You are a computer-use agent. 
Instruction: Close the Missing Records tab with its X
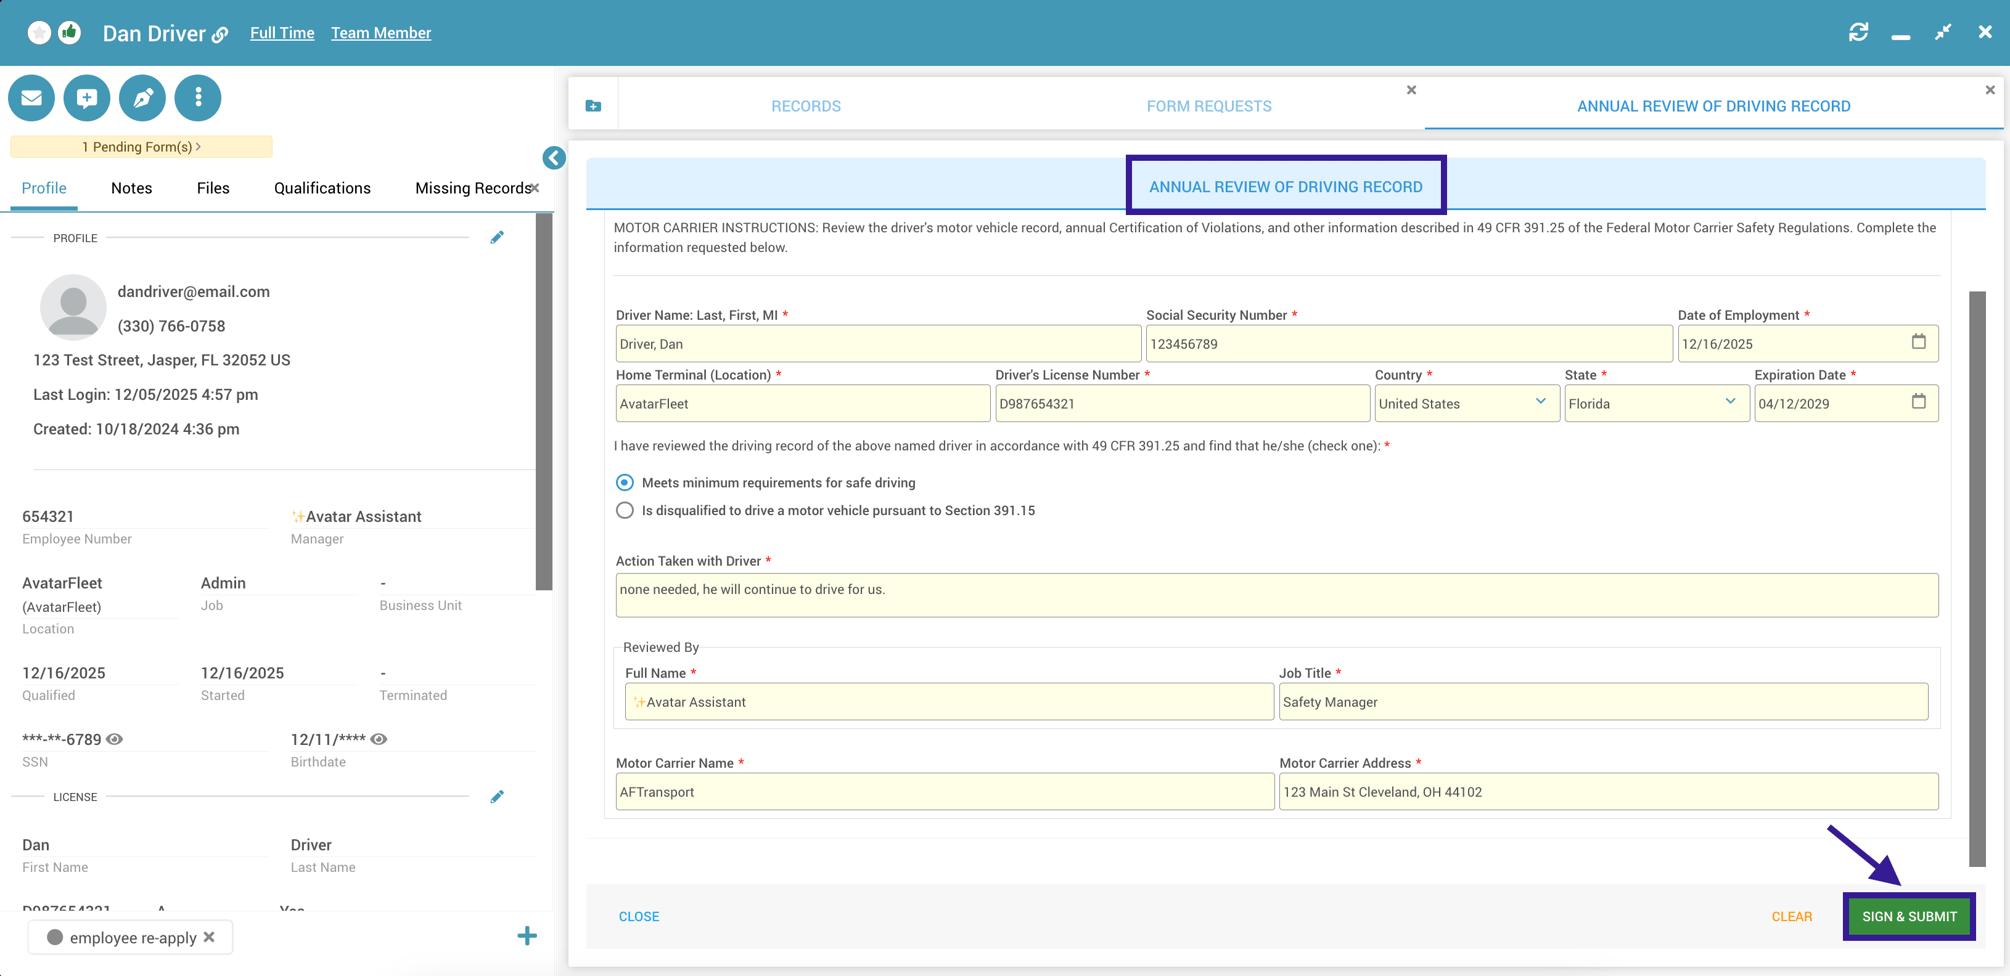pos(535,187)
